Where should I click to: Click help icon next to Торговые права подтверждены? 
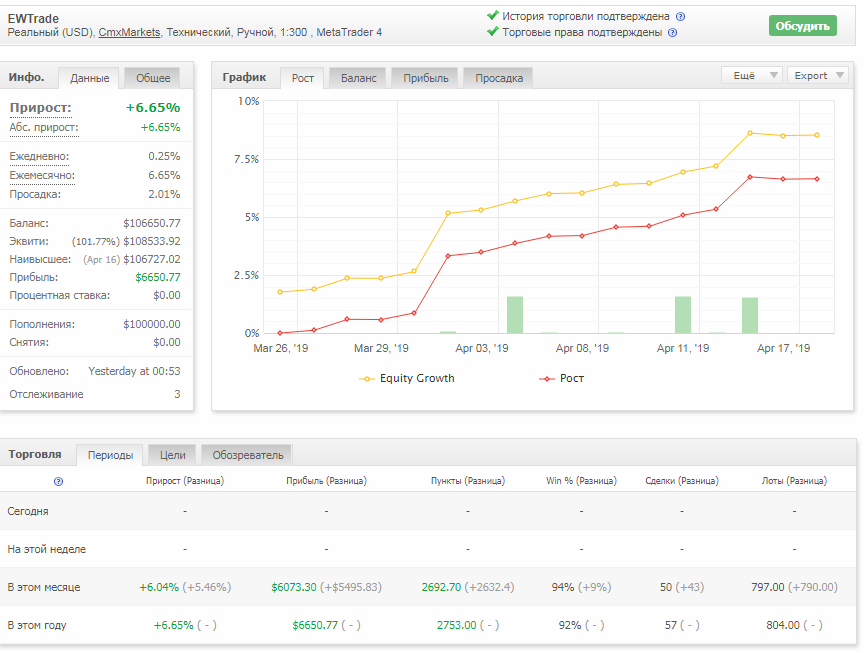tap(672, 33)
